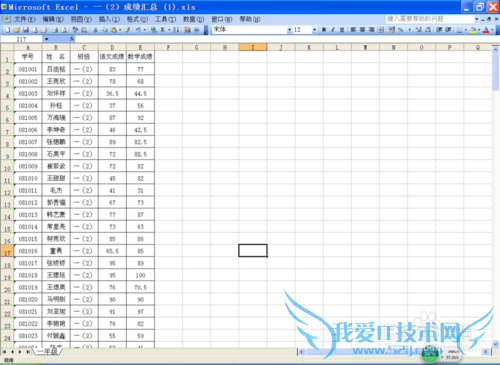Launch the Chart Wizard icon
Viewport: 500px width, 365px height.
tap(187, 30)
